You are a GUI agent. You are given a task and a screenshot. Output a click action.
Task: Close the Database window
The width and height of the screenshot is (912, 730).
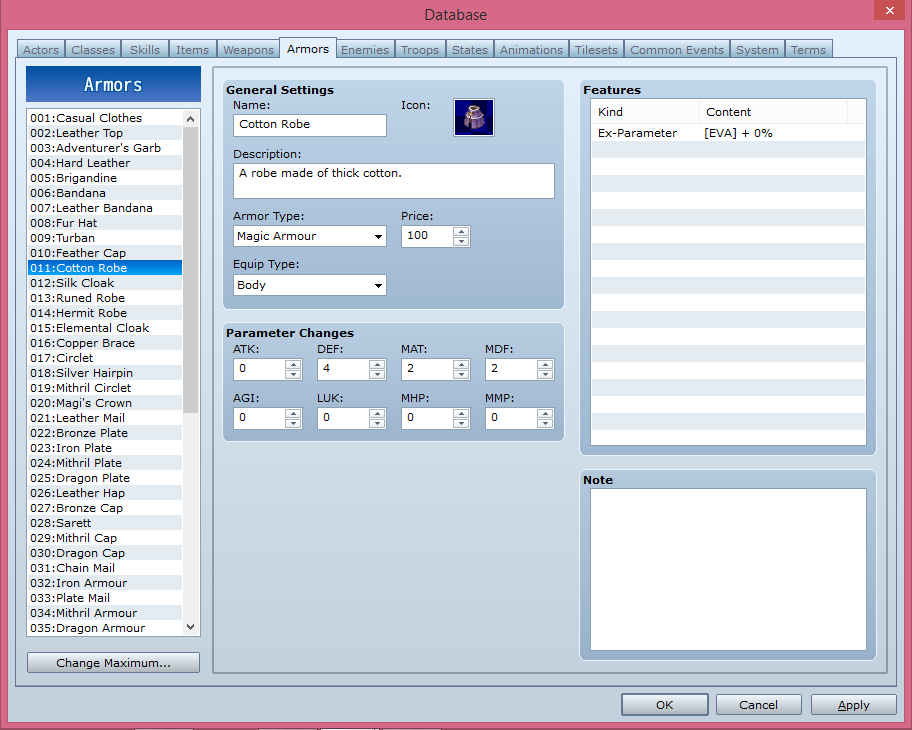pos(889,10)
